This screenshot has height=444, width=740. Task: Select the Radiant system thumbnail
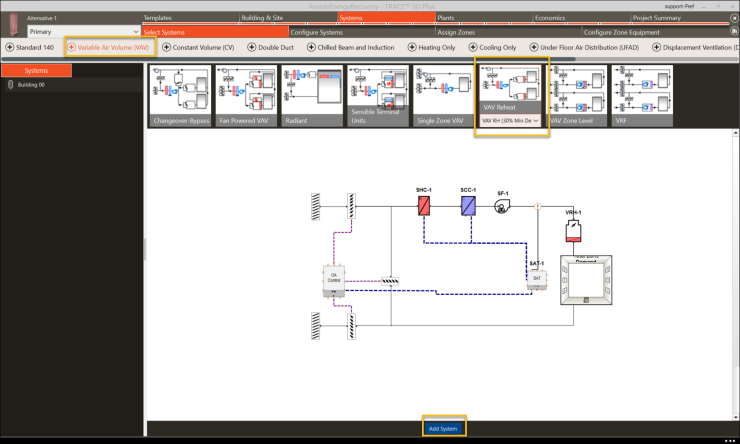(312, 96)
